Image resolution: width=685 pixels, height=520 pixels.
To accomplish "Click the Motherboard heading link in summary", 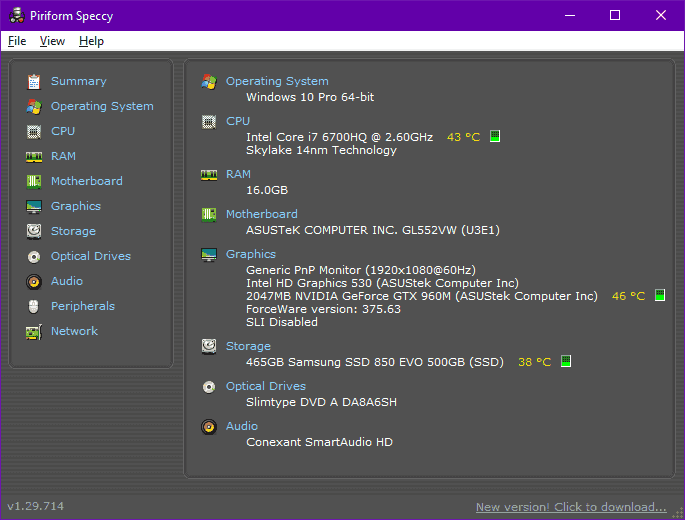I will pyautogui.click(x=262, y=214).
